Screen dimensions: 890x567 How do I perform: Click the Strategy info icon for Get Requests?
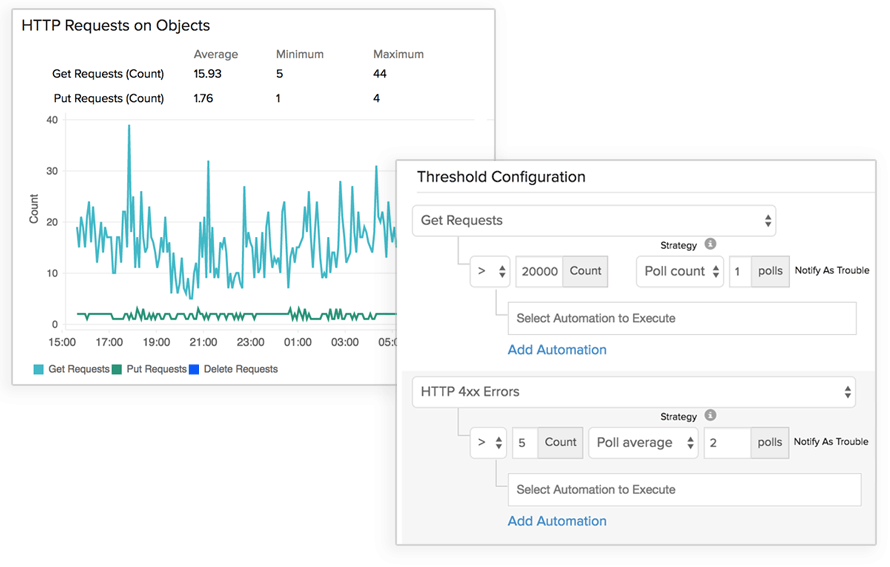(710, 244)
